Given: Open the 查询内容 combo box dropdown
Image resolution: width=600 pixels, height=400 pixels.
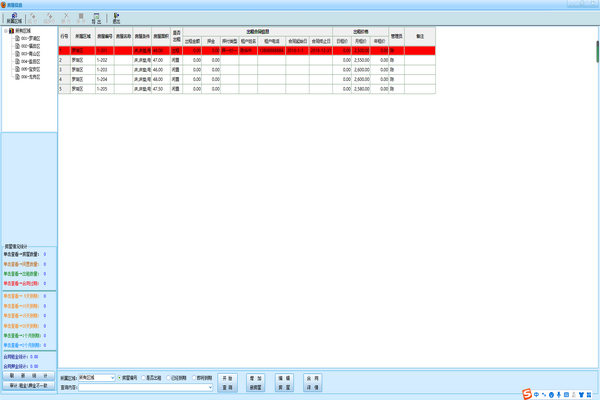Looking at the screenshot, I should [210, 387].
